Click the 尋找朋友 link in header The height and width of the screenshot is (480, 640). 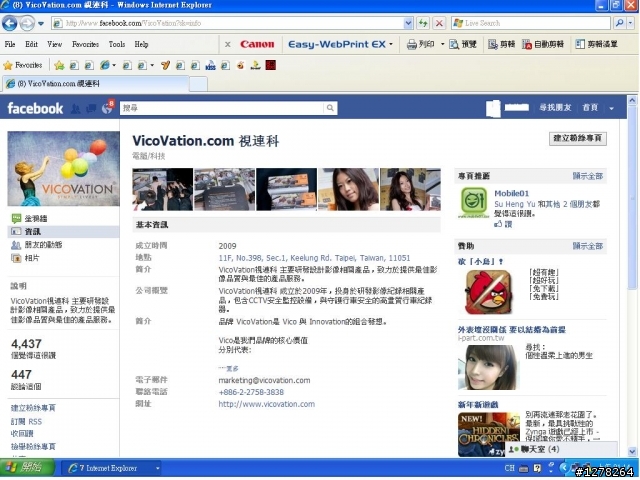555,108
